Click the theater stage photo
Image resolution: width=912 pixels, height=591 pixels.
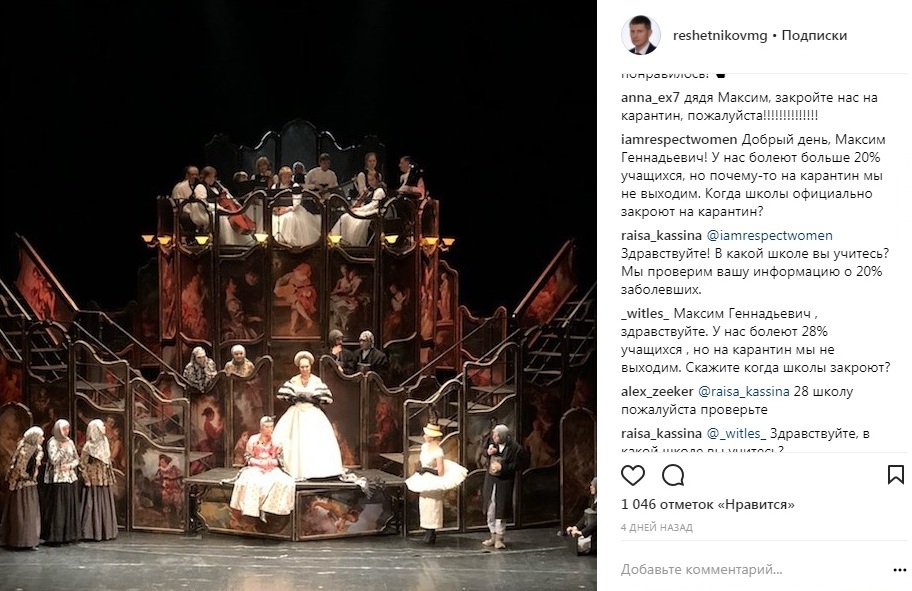coord(298,296)
